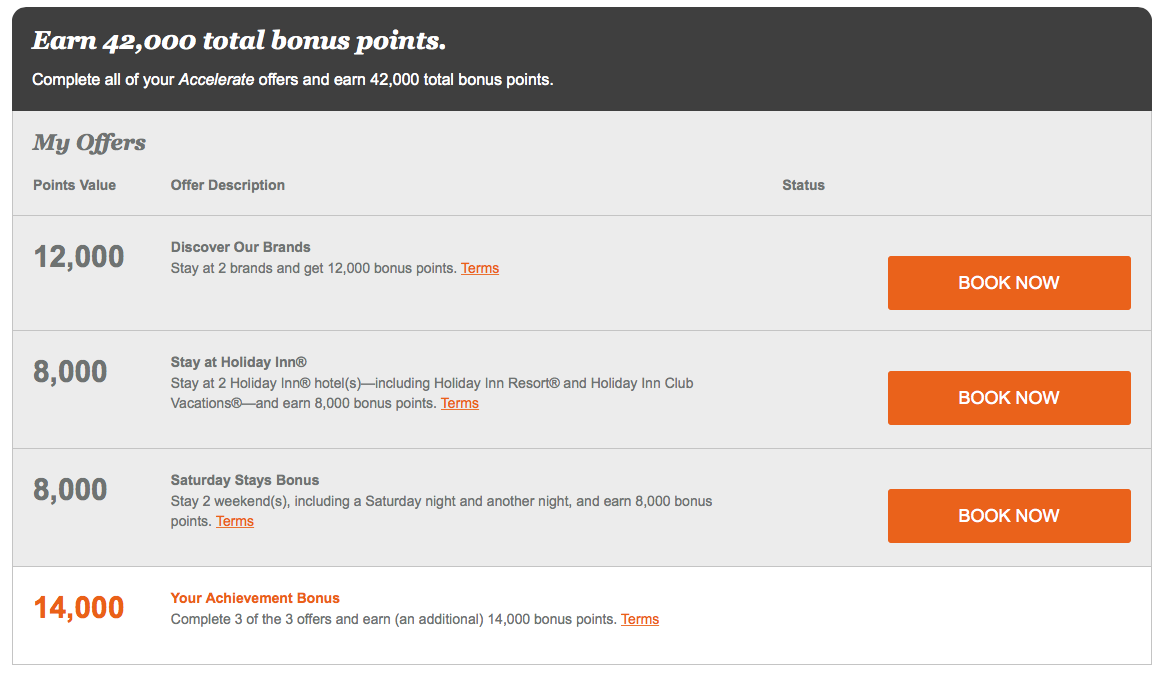The width and height of the screenshot is (1165, 675).
Task: Click the orange 14,000 points value
Action: [x=79, y=608]
